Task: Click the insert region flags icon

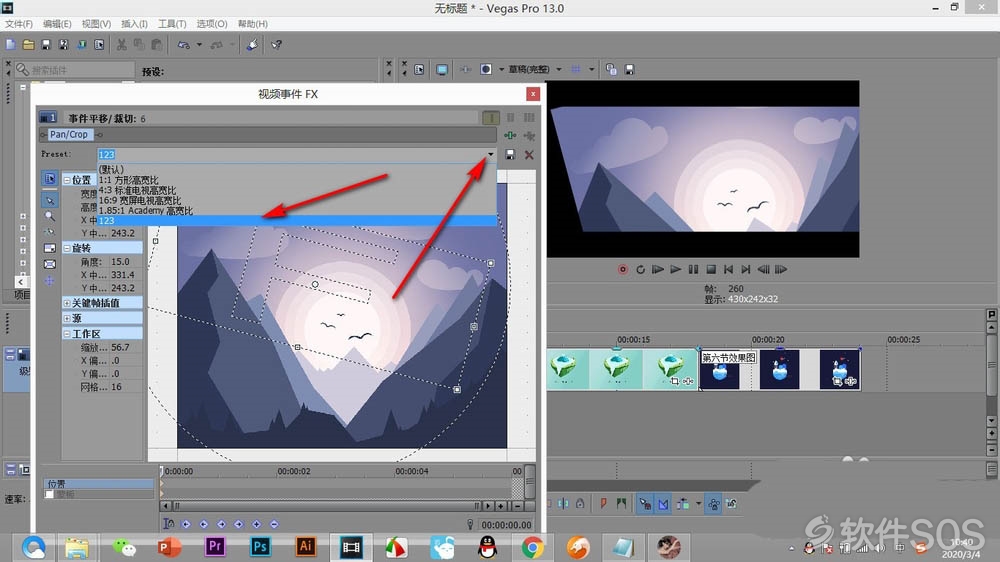Action: tap(621, 504)
